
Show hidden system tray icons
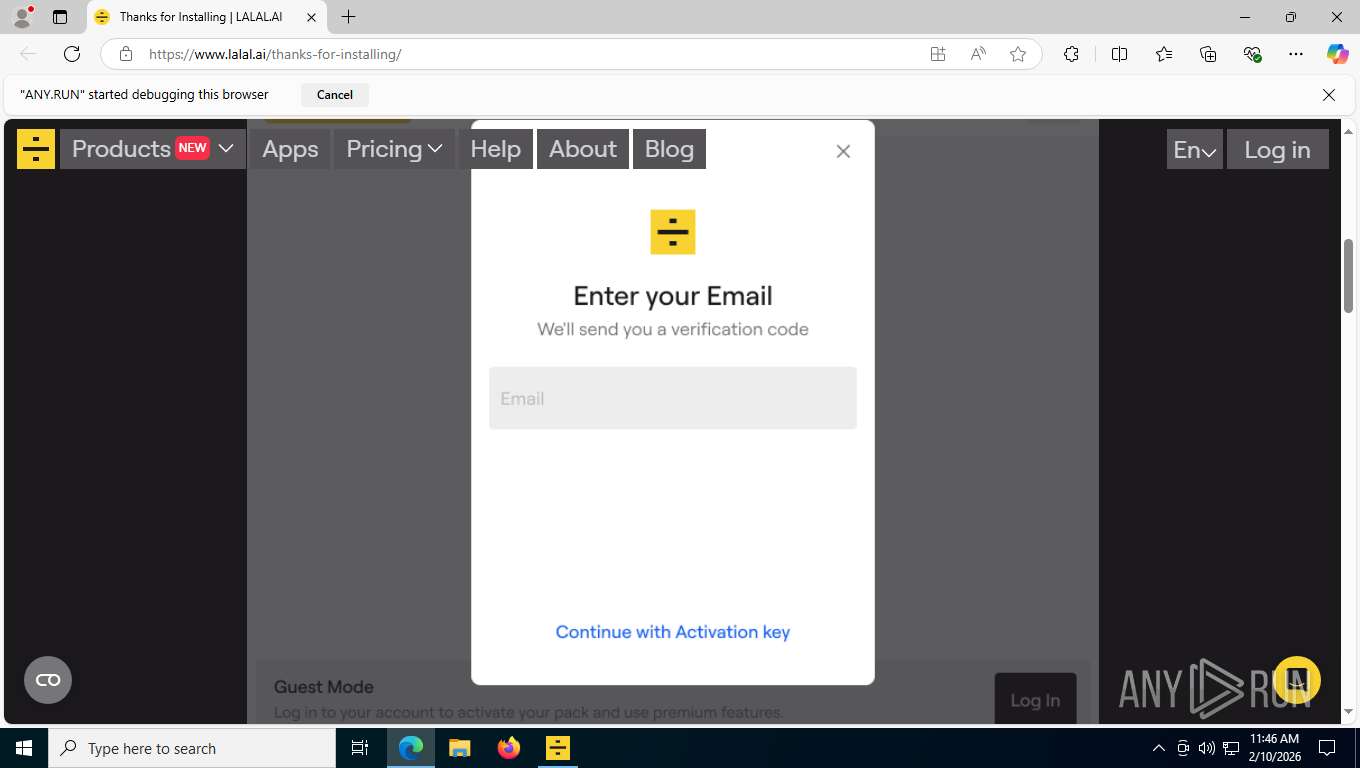[x=1159, y=748]
